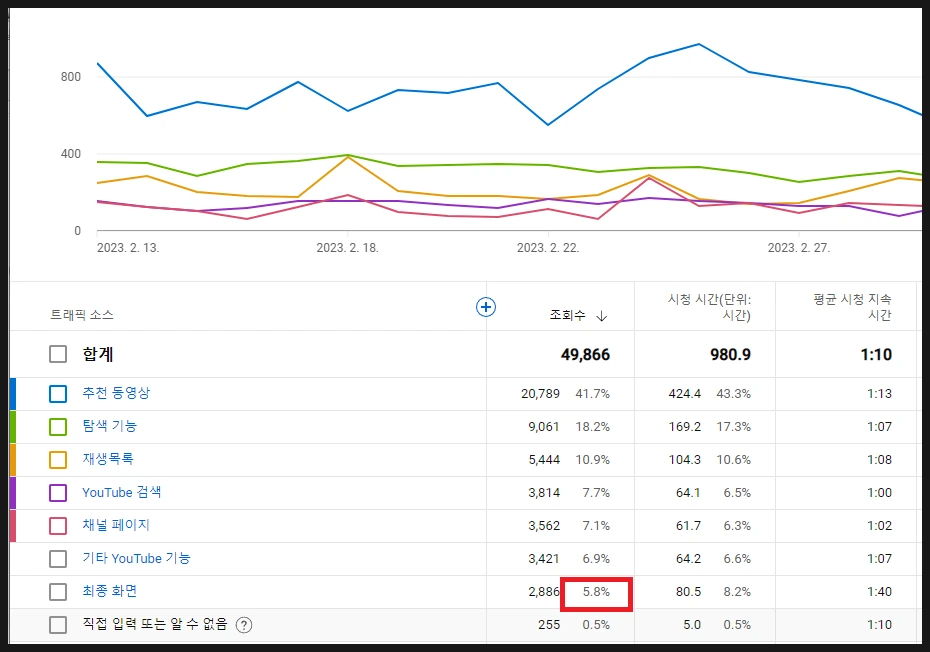
Task: Click the 트래픽 소스 column header
Action: pos(82,314)
